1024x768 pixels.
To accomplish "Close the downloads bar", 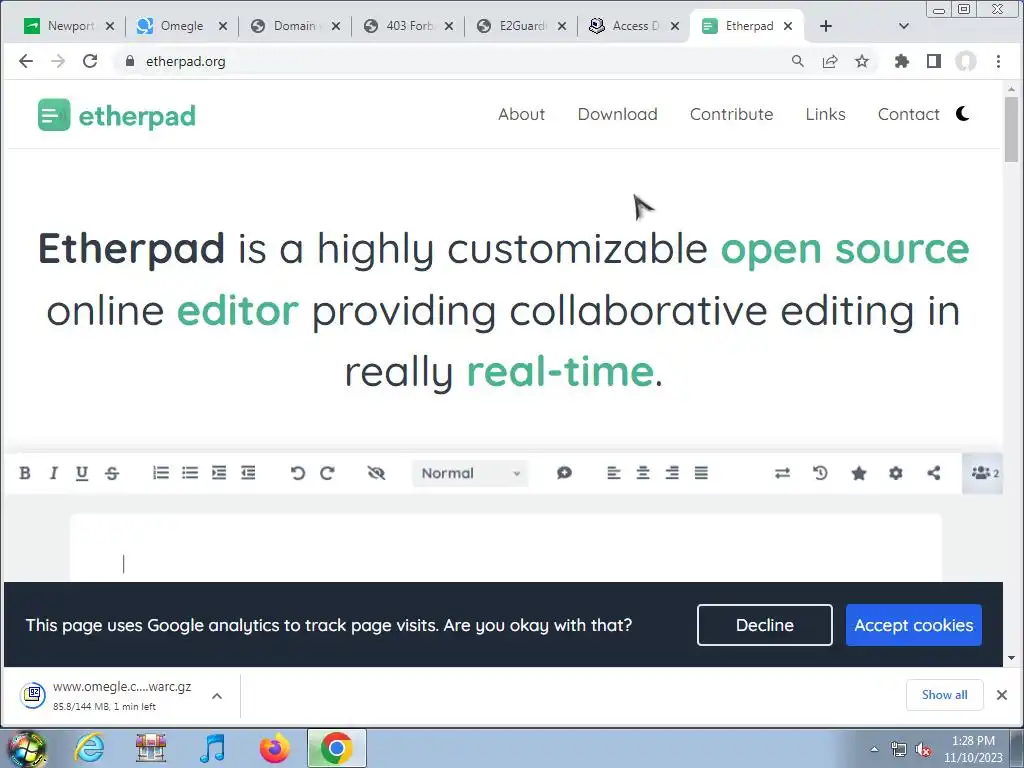I will 1002,695.
